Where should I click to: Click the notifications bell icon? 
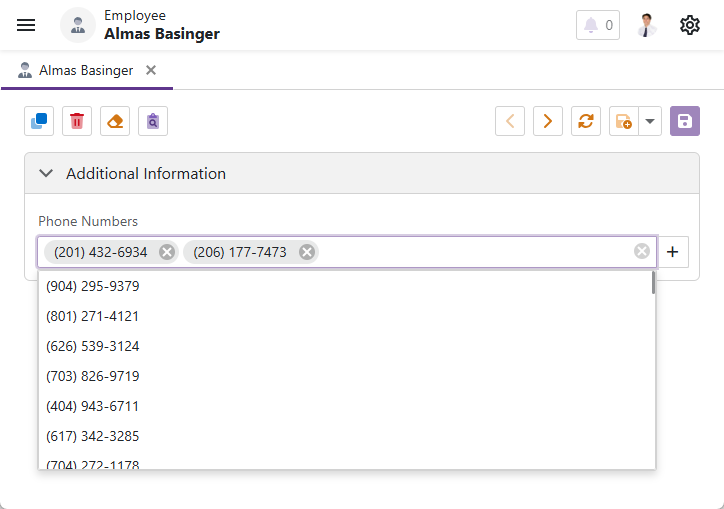click(597, 25)
